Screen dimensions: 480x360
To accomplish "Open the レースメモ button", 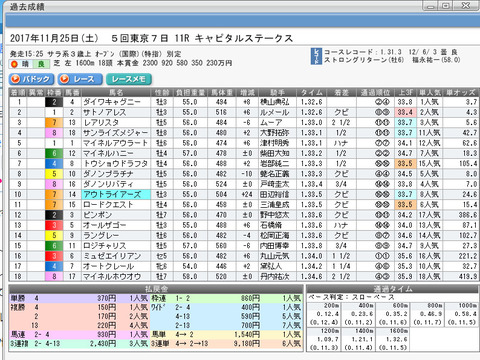I will click(129, 79).
